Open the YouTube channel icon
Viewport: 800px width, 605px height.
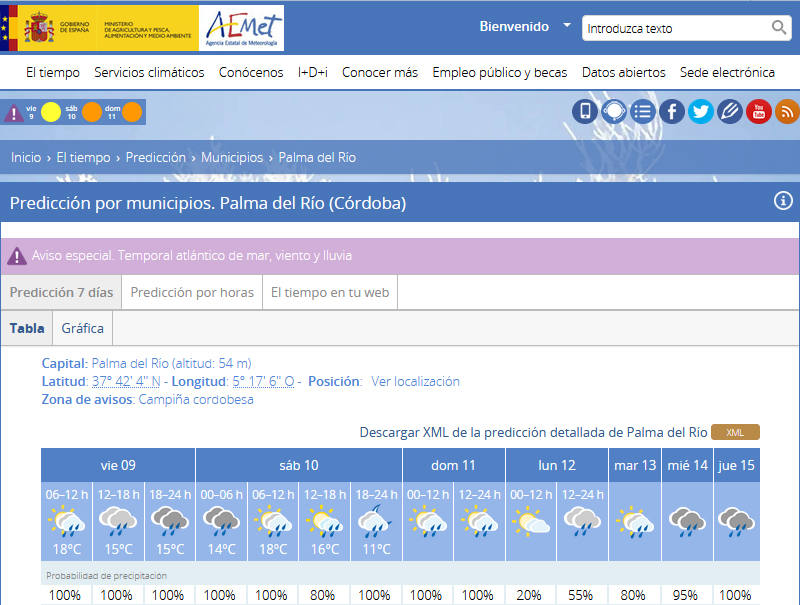pyautogui.click(x=759, y=111)
